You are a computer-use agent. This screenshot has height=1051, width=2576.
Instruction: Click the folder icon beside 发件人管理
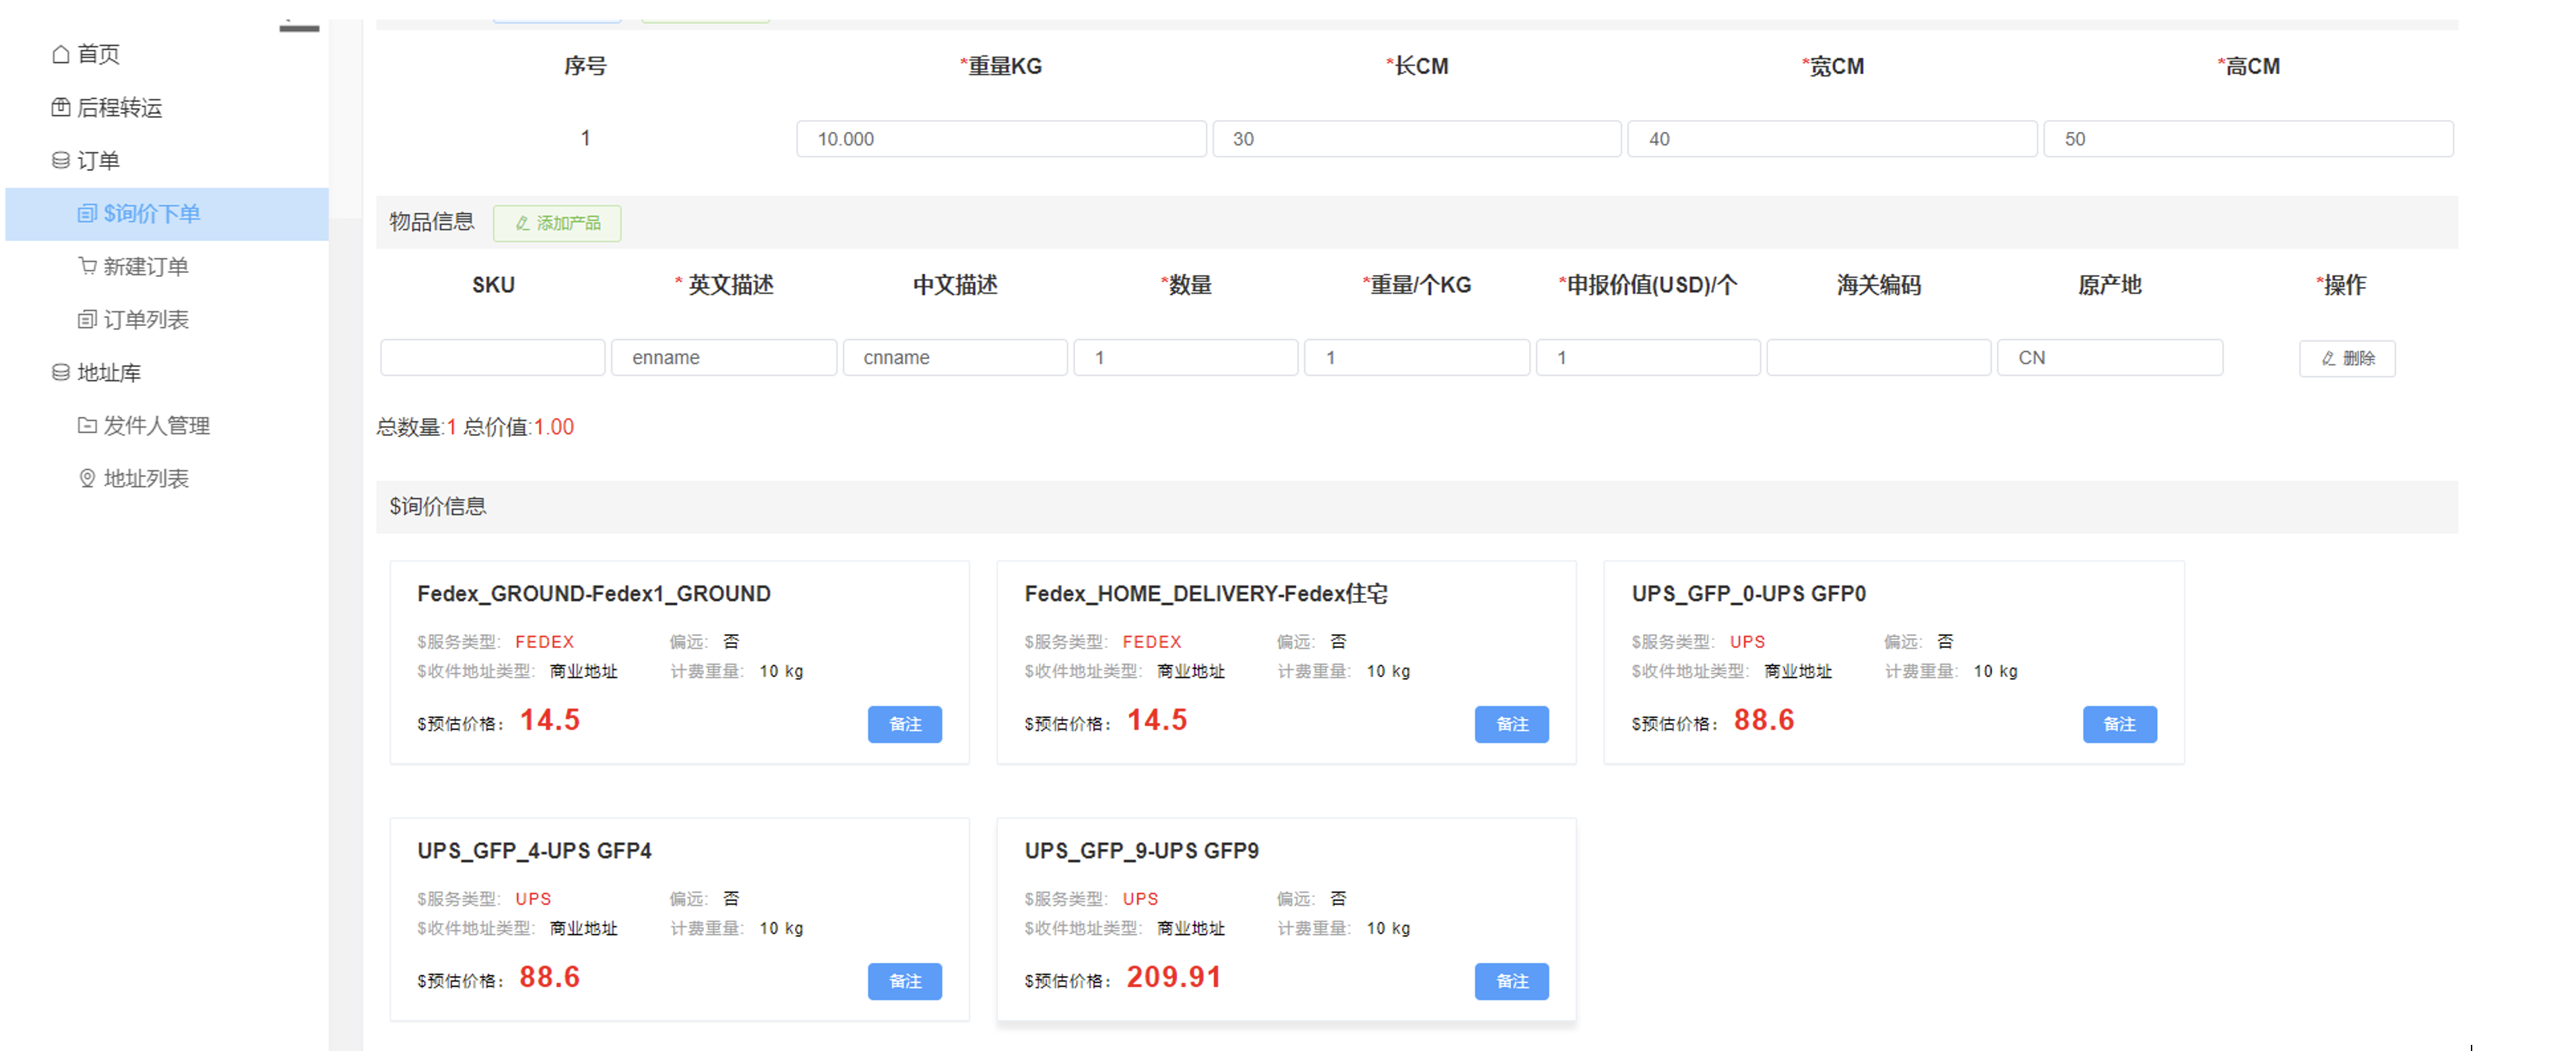click(87, 425)
